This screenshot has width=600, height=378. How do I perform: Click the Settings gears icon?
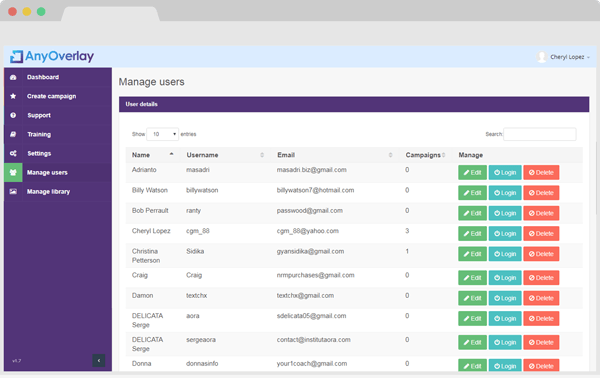tap(13, 153)
